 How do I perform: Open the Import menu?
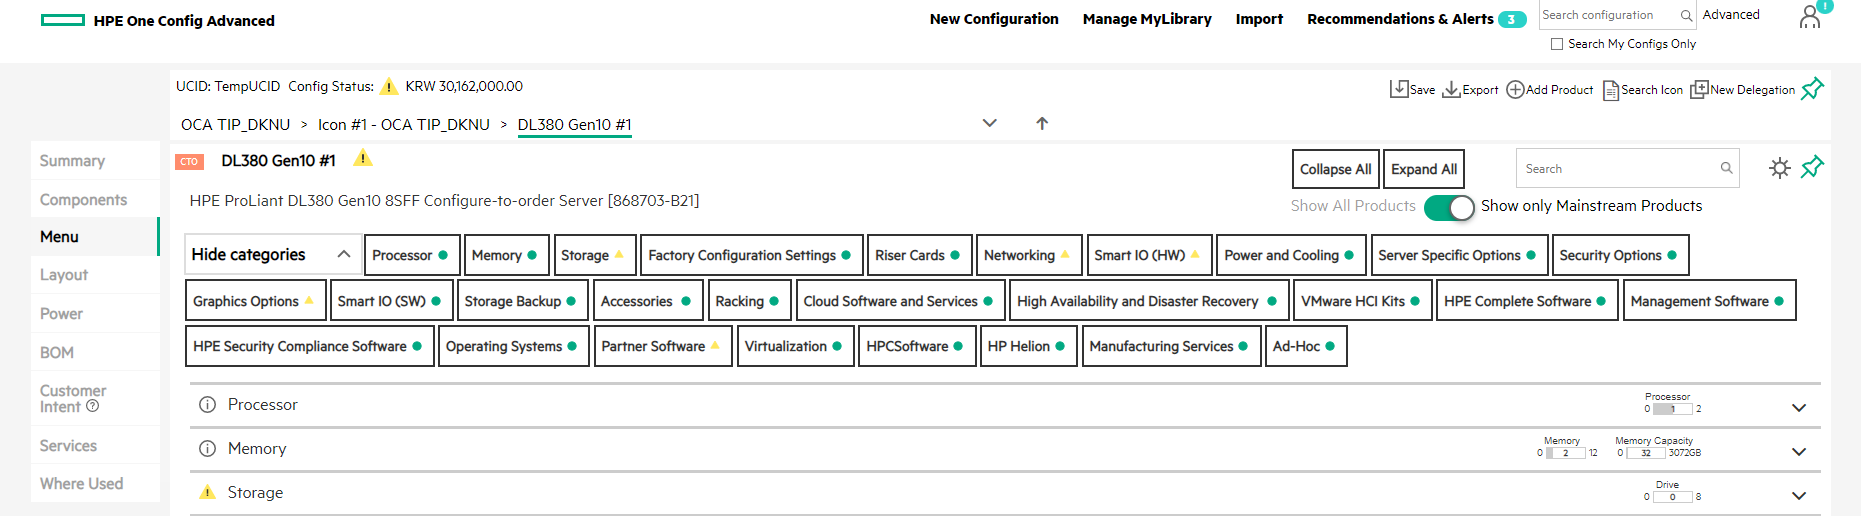tap(1259, 19)
